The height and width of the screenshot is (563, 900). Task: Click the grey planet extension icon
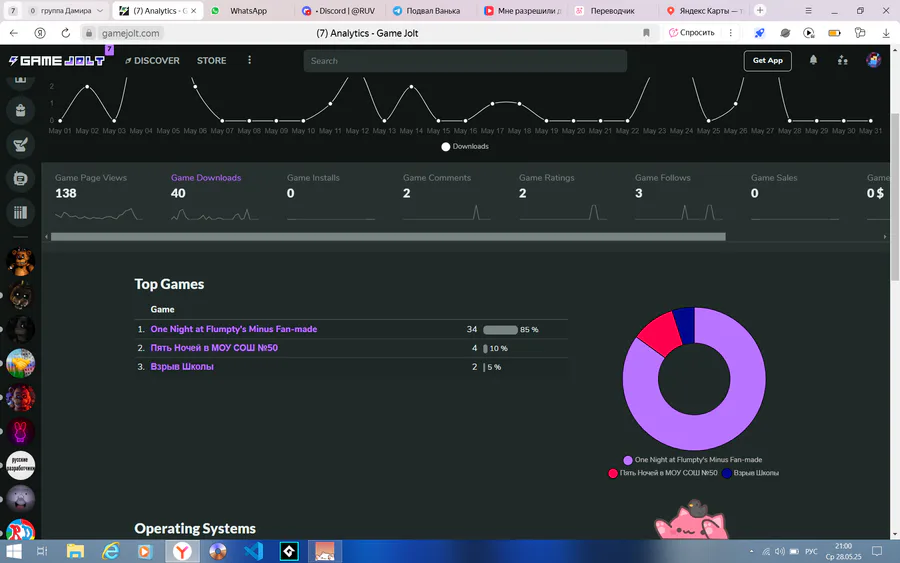click(x=785, y=33)
